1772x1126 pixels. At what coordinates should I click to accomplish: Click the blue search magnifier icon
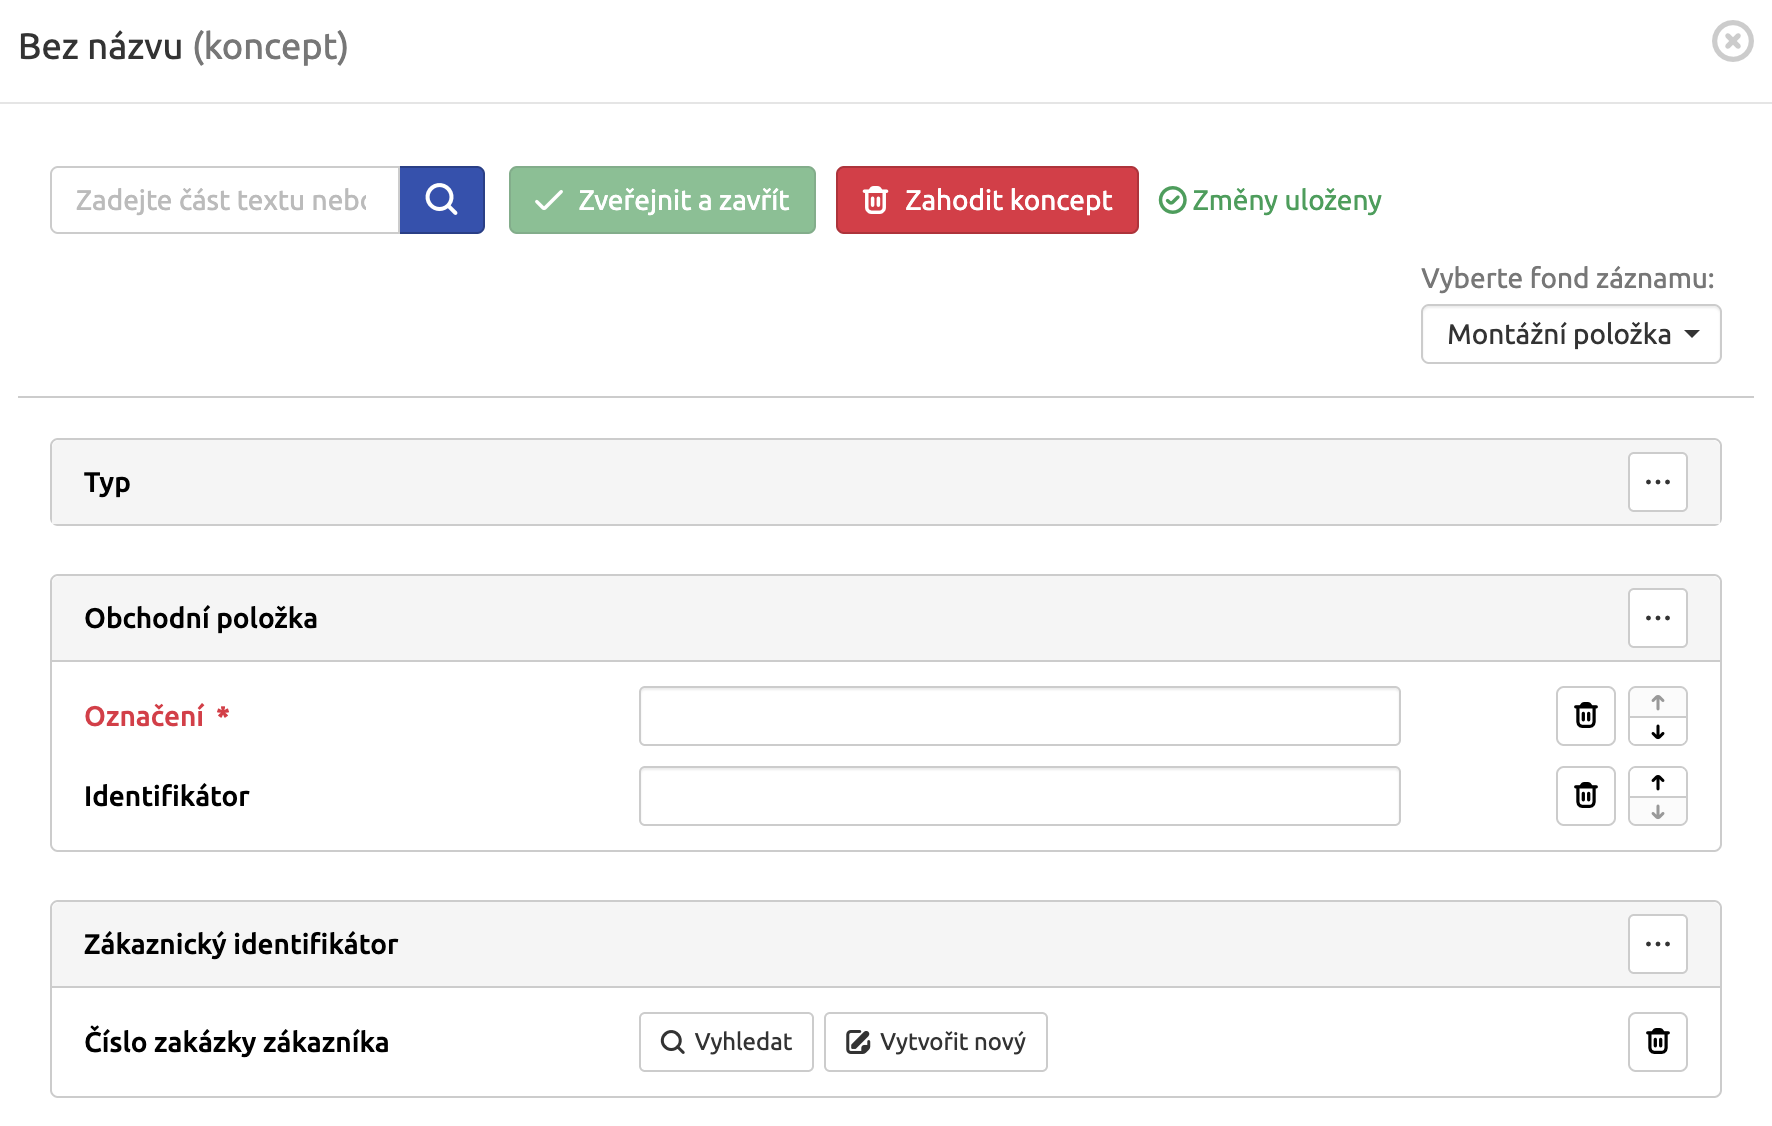pos(441,200)
